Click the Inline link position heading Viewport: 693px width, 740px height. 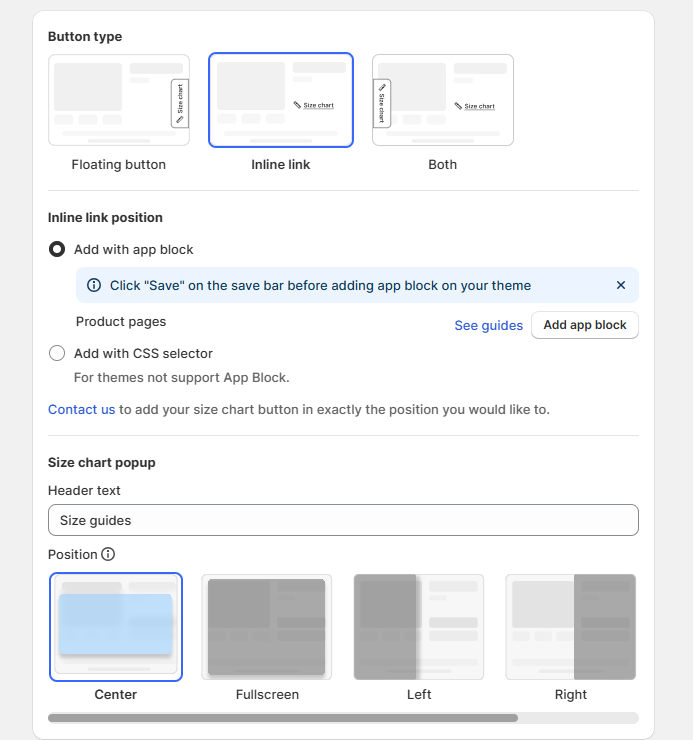click(x=105, y=218)
